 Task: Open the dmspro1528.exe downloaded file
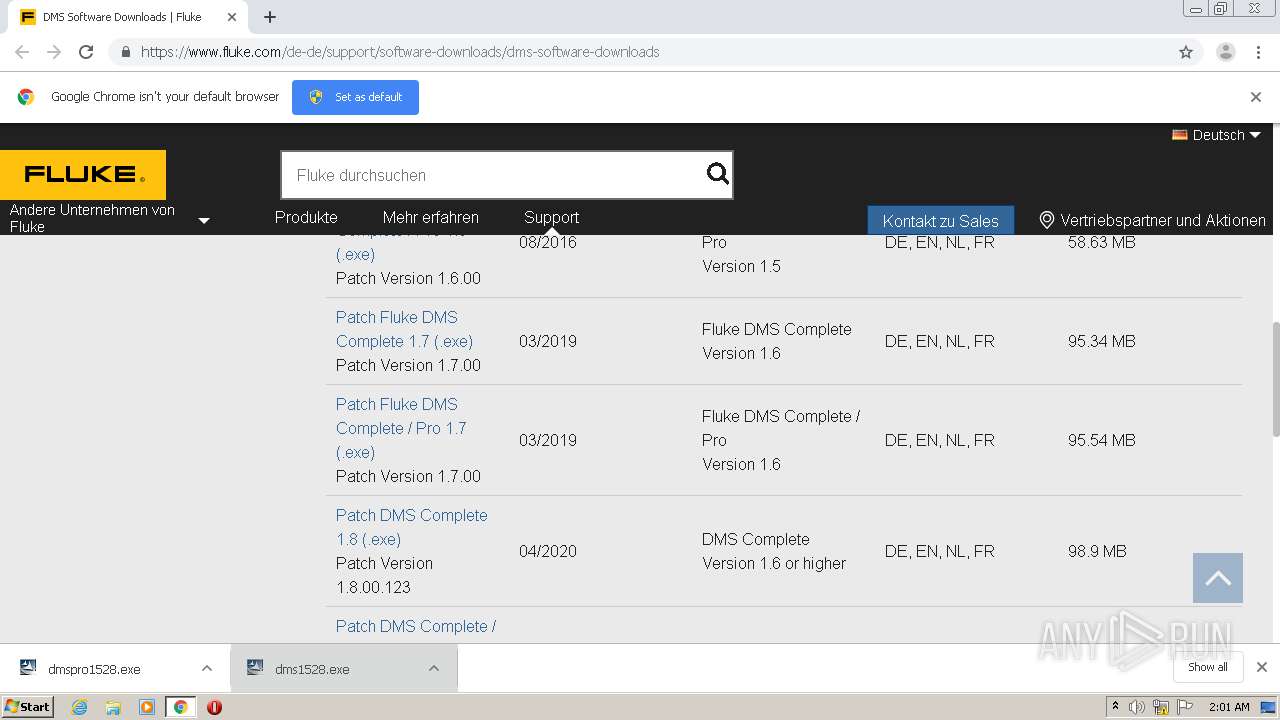tap(93, 669)
